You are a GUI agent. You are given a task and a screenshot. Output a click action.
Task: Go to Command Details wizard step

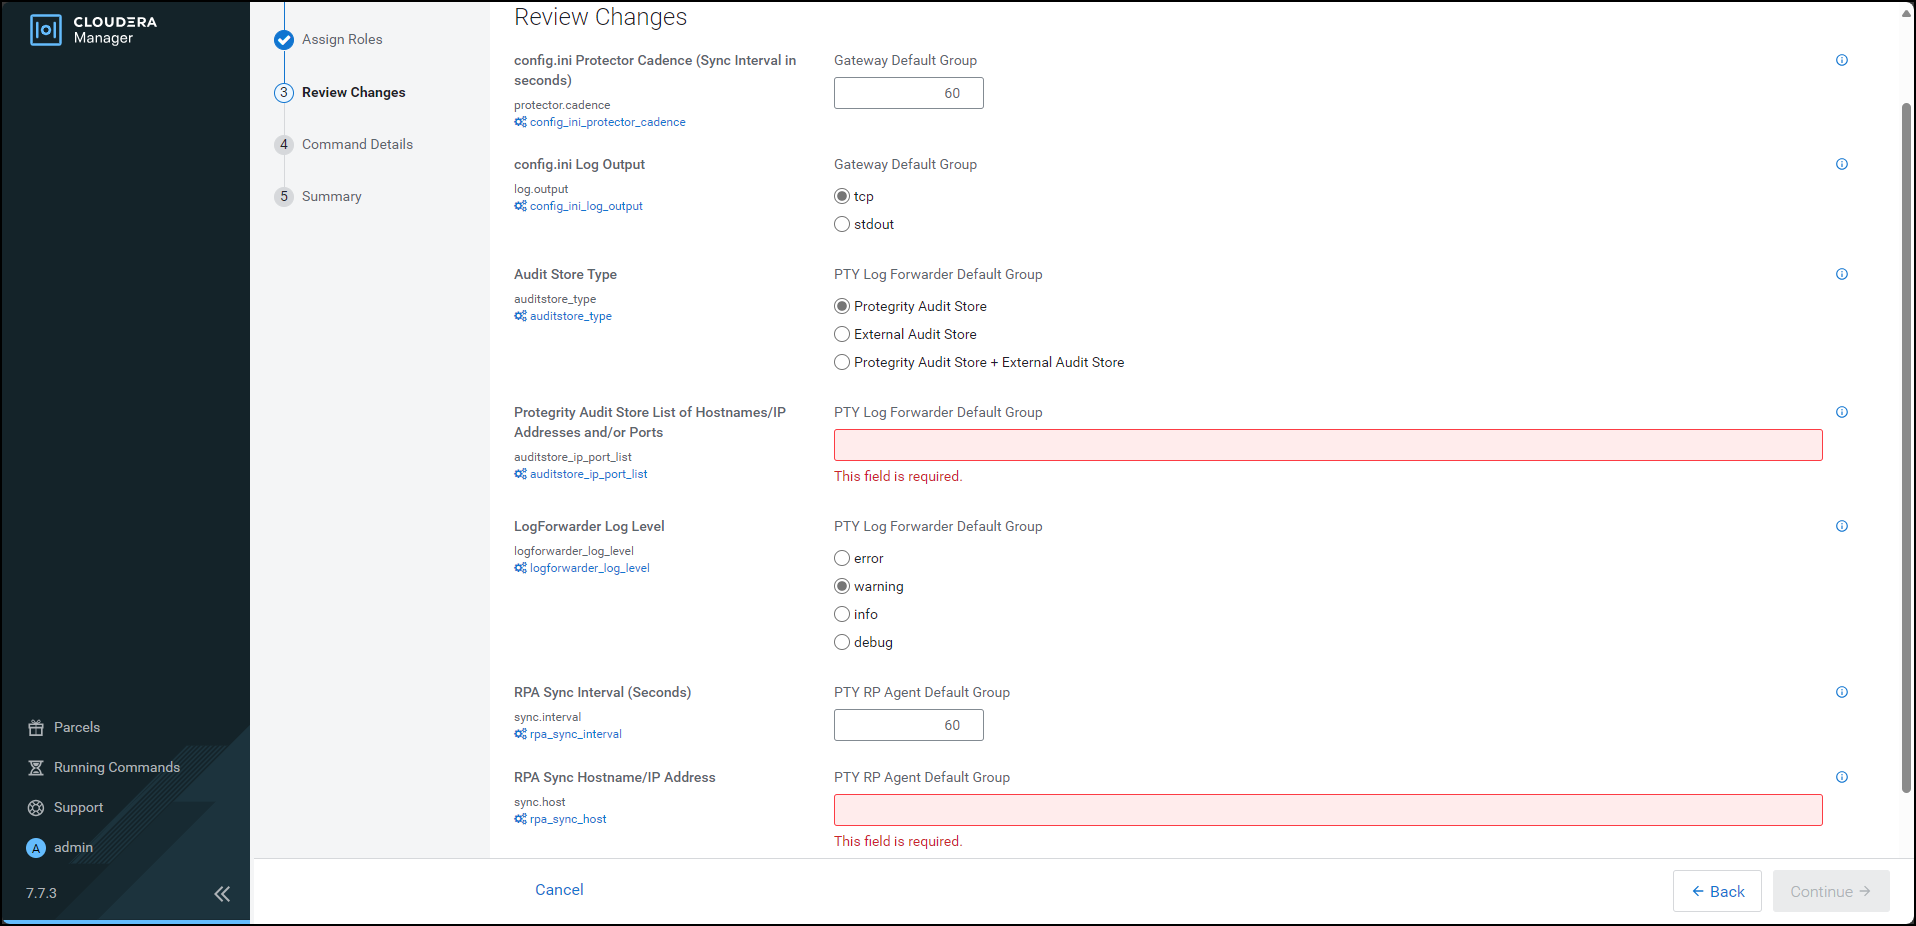point(356,144)
